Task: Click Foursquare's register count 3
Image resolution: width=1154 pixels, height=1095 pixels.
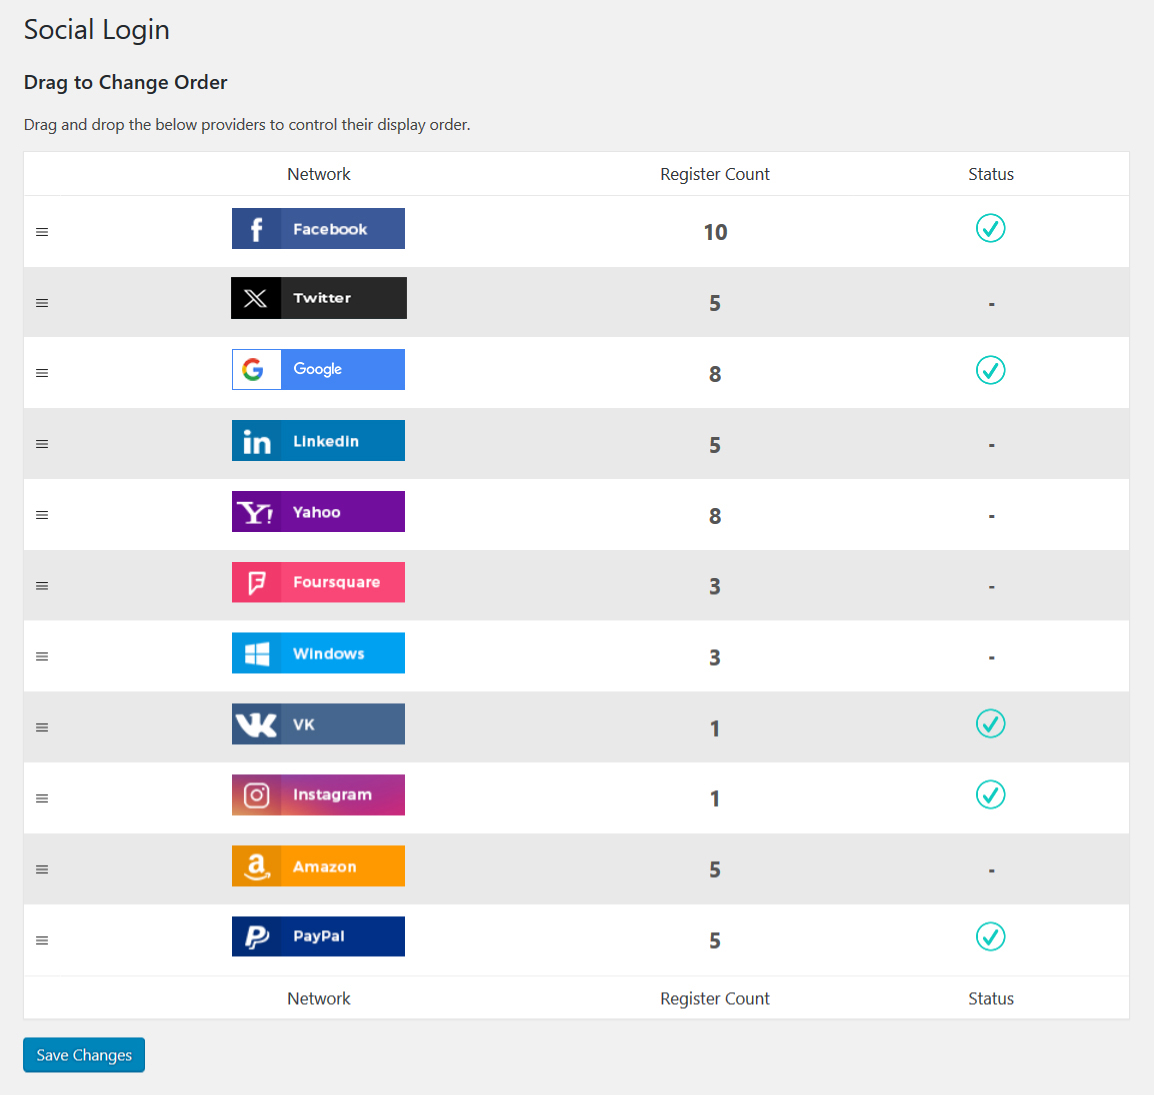Action: [x=715, y=587]
